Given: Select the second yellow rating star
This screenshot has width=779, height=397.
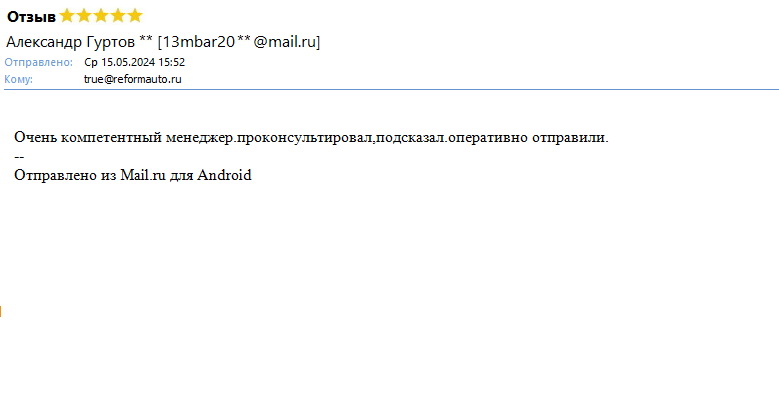Looking at the screenshot, I should point(84,16).
